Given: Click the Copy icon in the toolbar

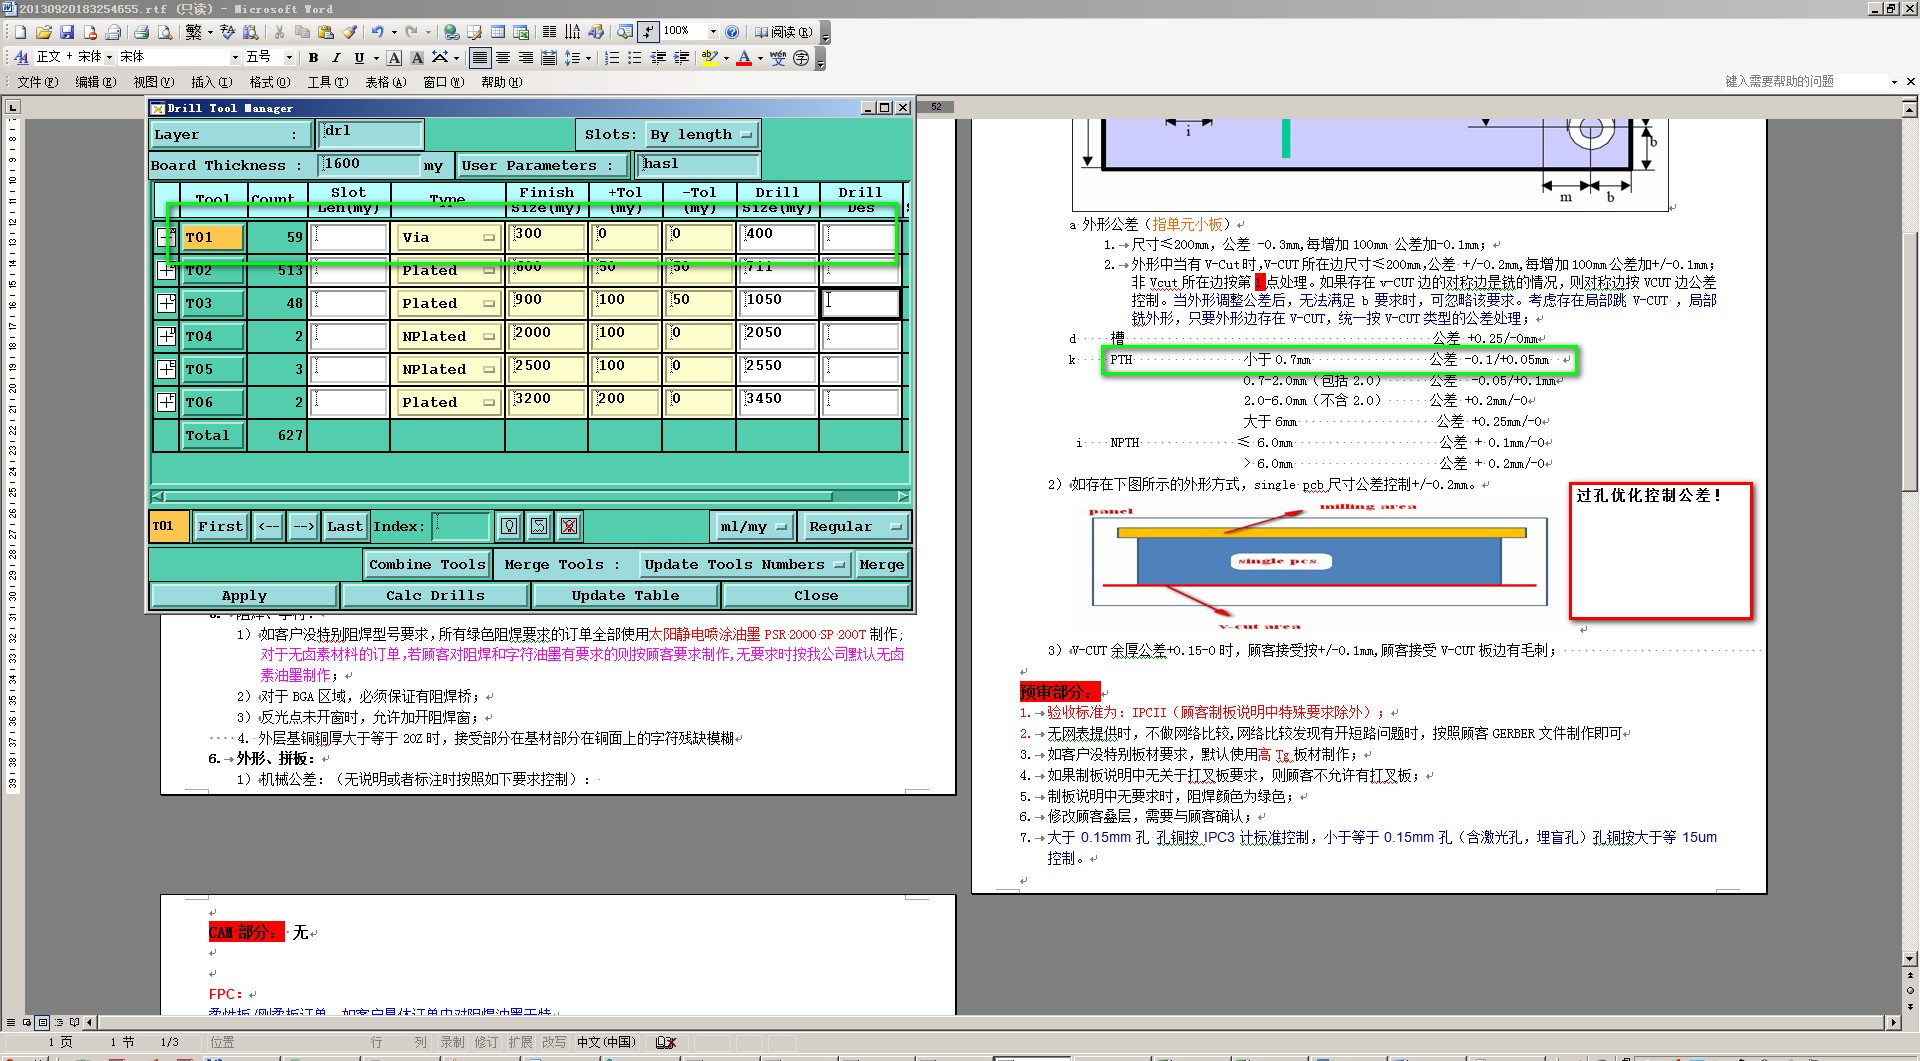Looking at the screenshot, I should [x=302, y=32].
